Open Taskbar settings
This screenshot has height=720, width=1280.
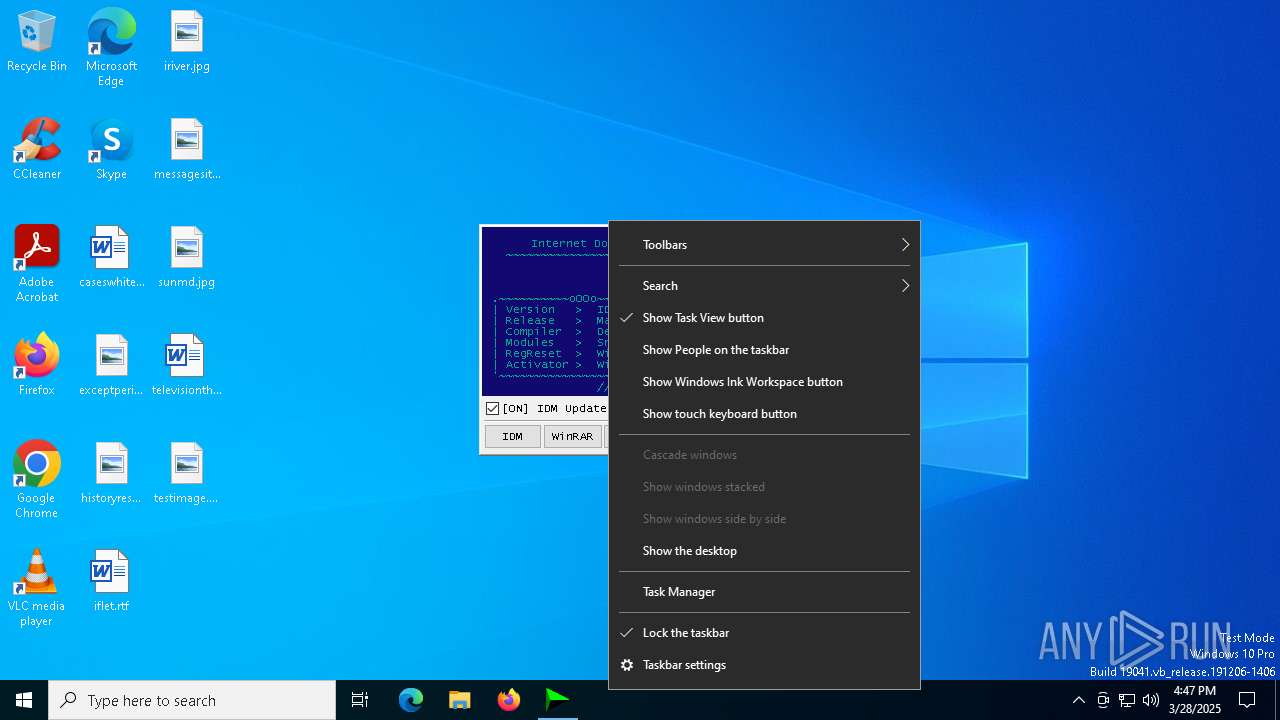(x=764, y=665)
